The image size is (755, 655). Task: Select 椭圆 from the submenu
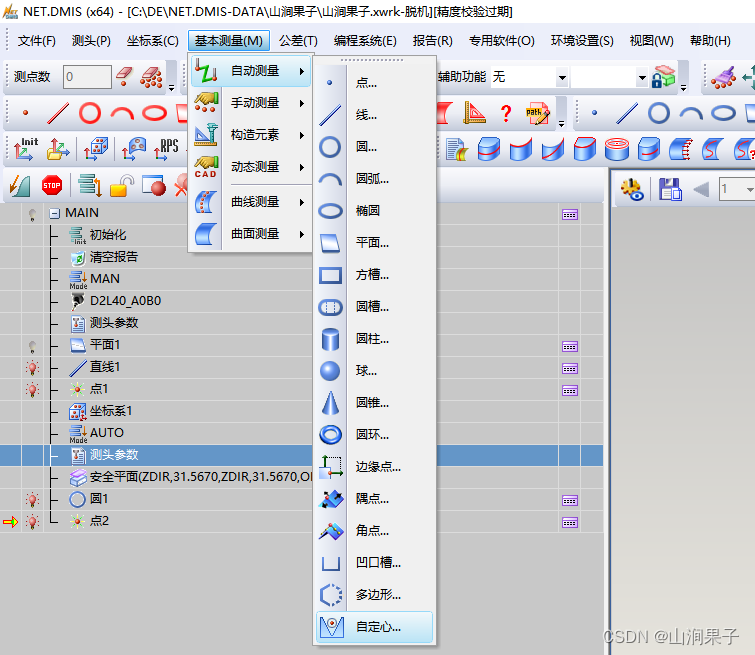pos(374,211)
